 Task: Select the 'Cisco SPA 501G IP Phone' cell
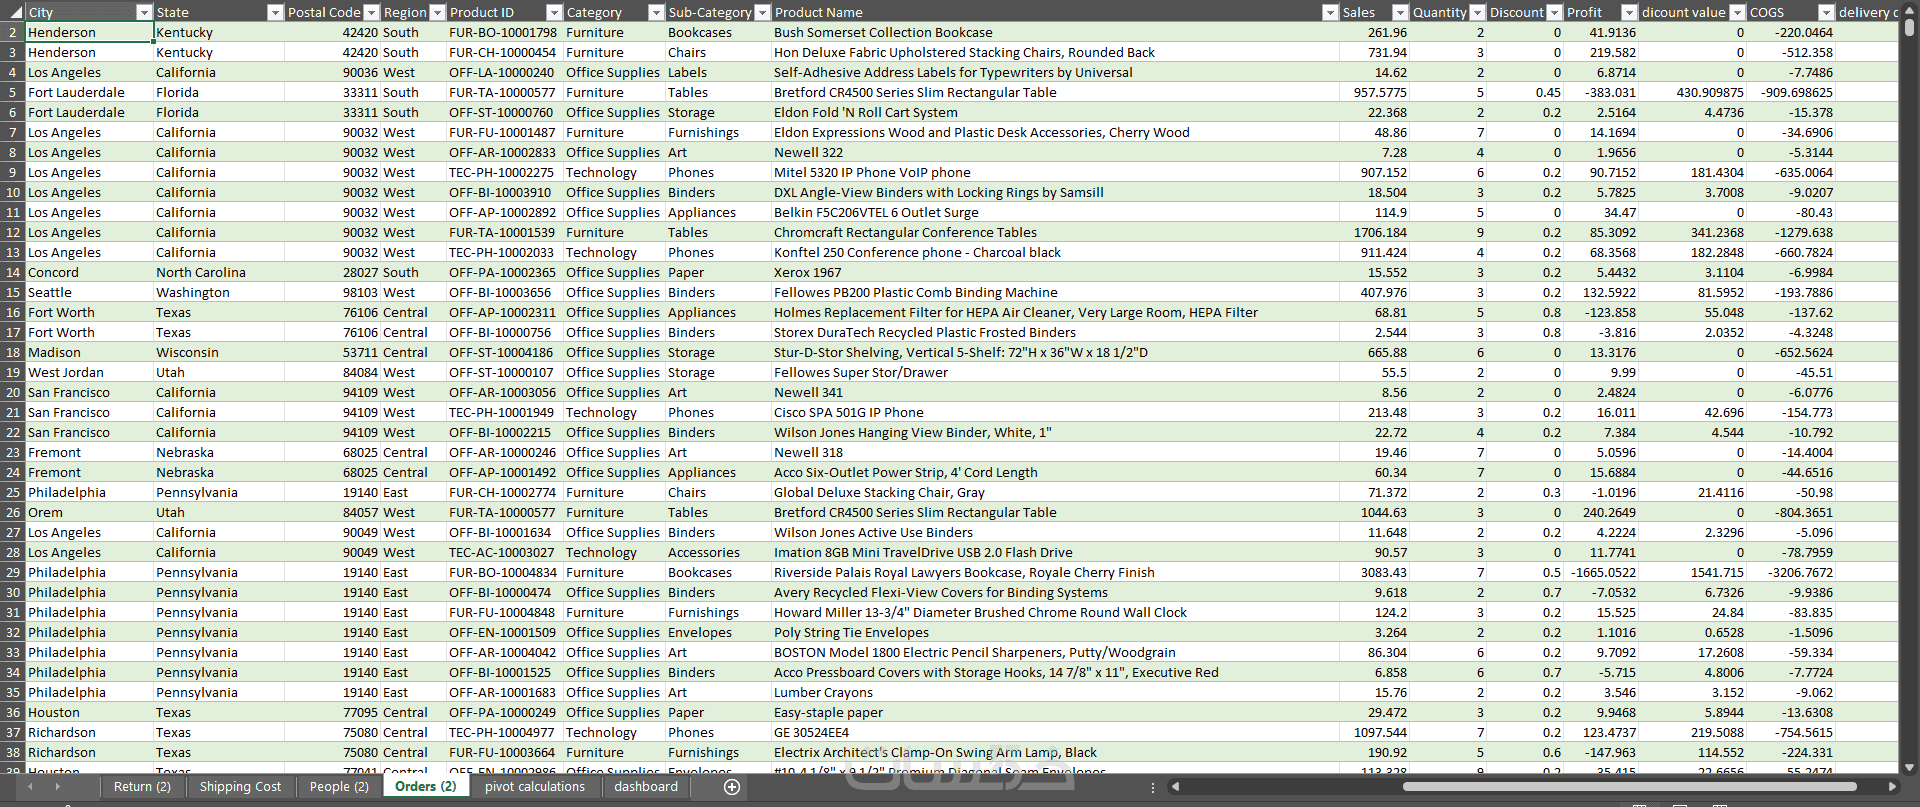tap(1055, 412)
